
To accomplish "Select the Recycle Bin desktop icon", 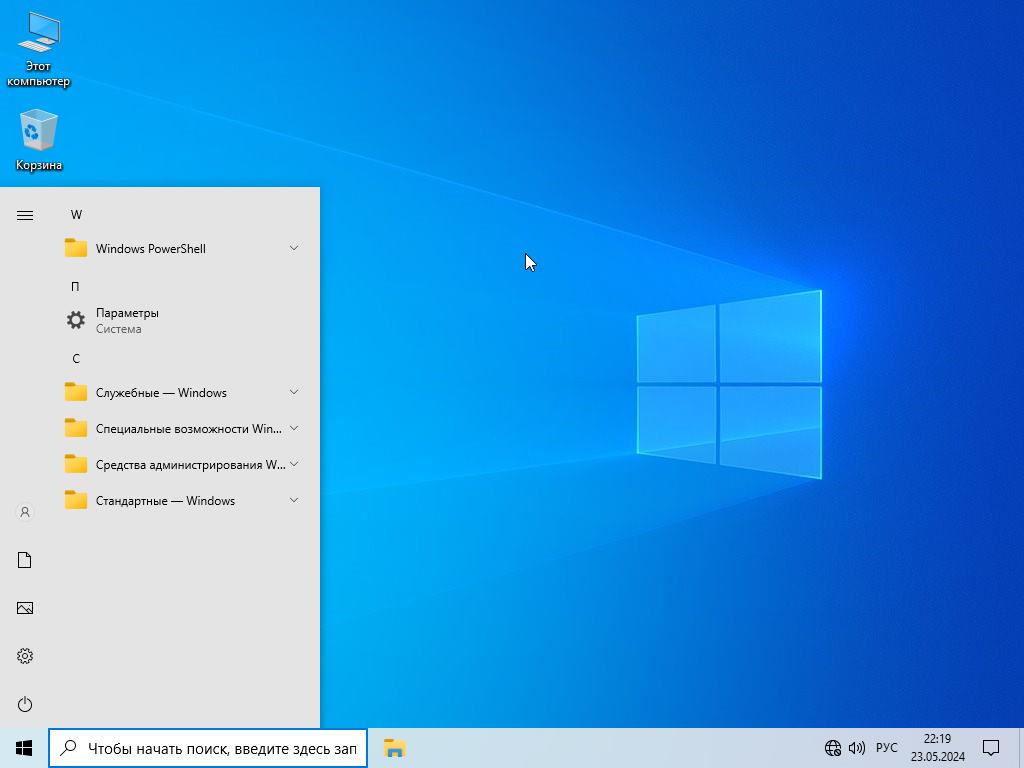I will 38,140.
